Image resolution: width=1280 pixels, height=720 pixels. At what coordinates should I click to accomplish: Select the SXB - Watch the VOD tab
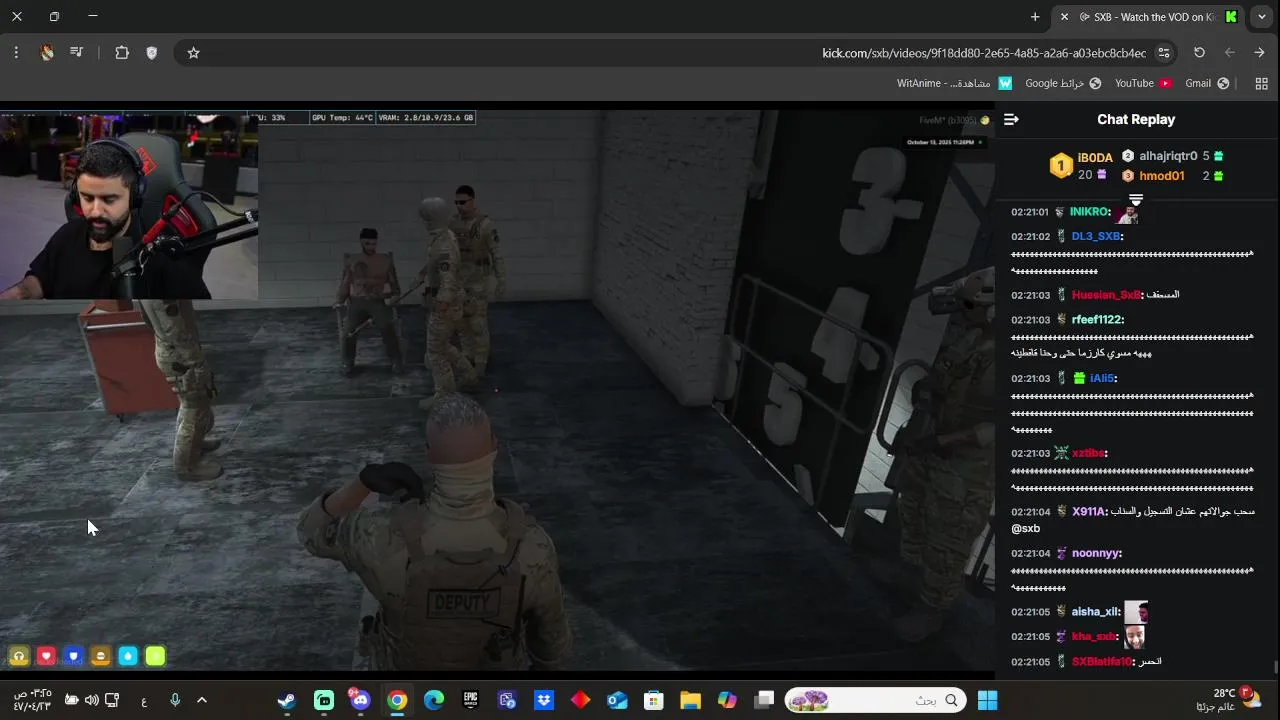pyautogui.click(x=1148, y=17)
